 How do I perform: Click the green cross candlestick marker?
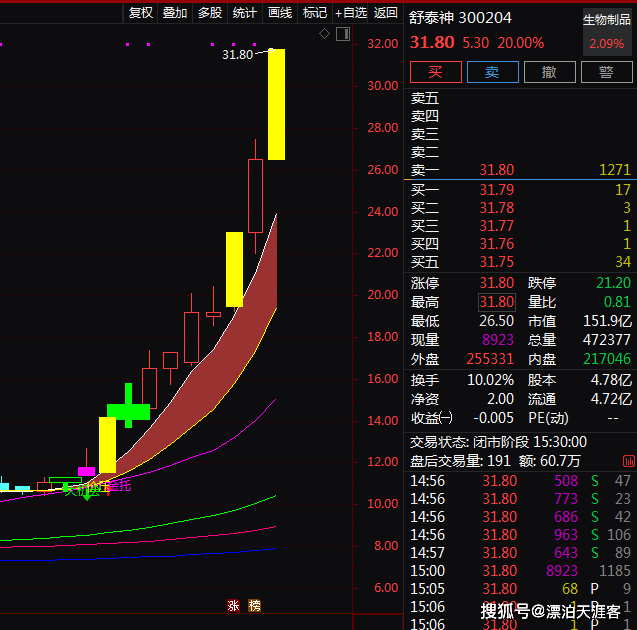tap(128, 410)
